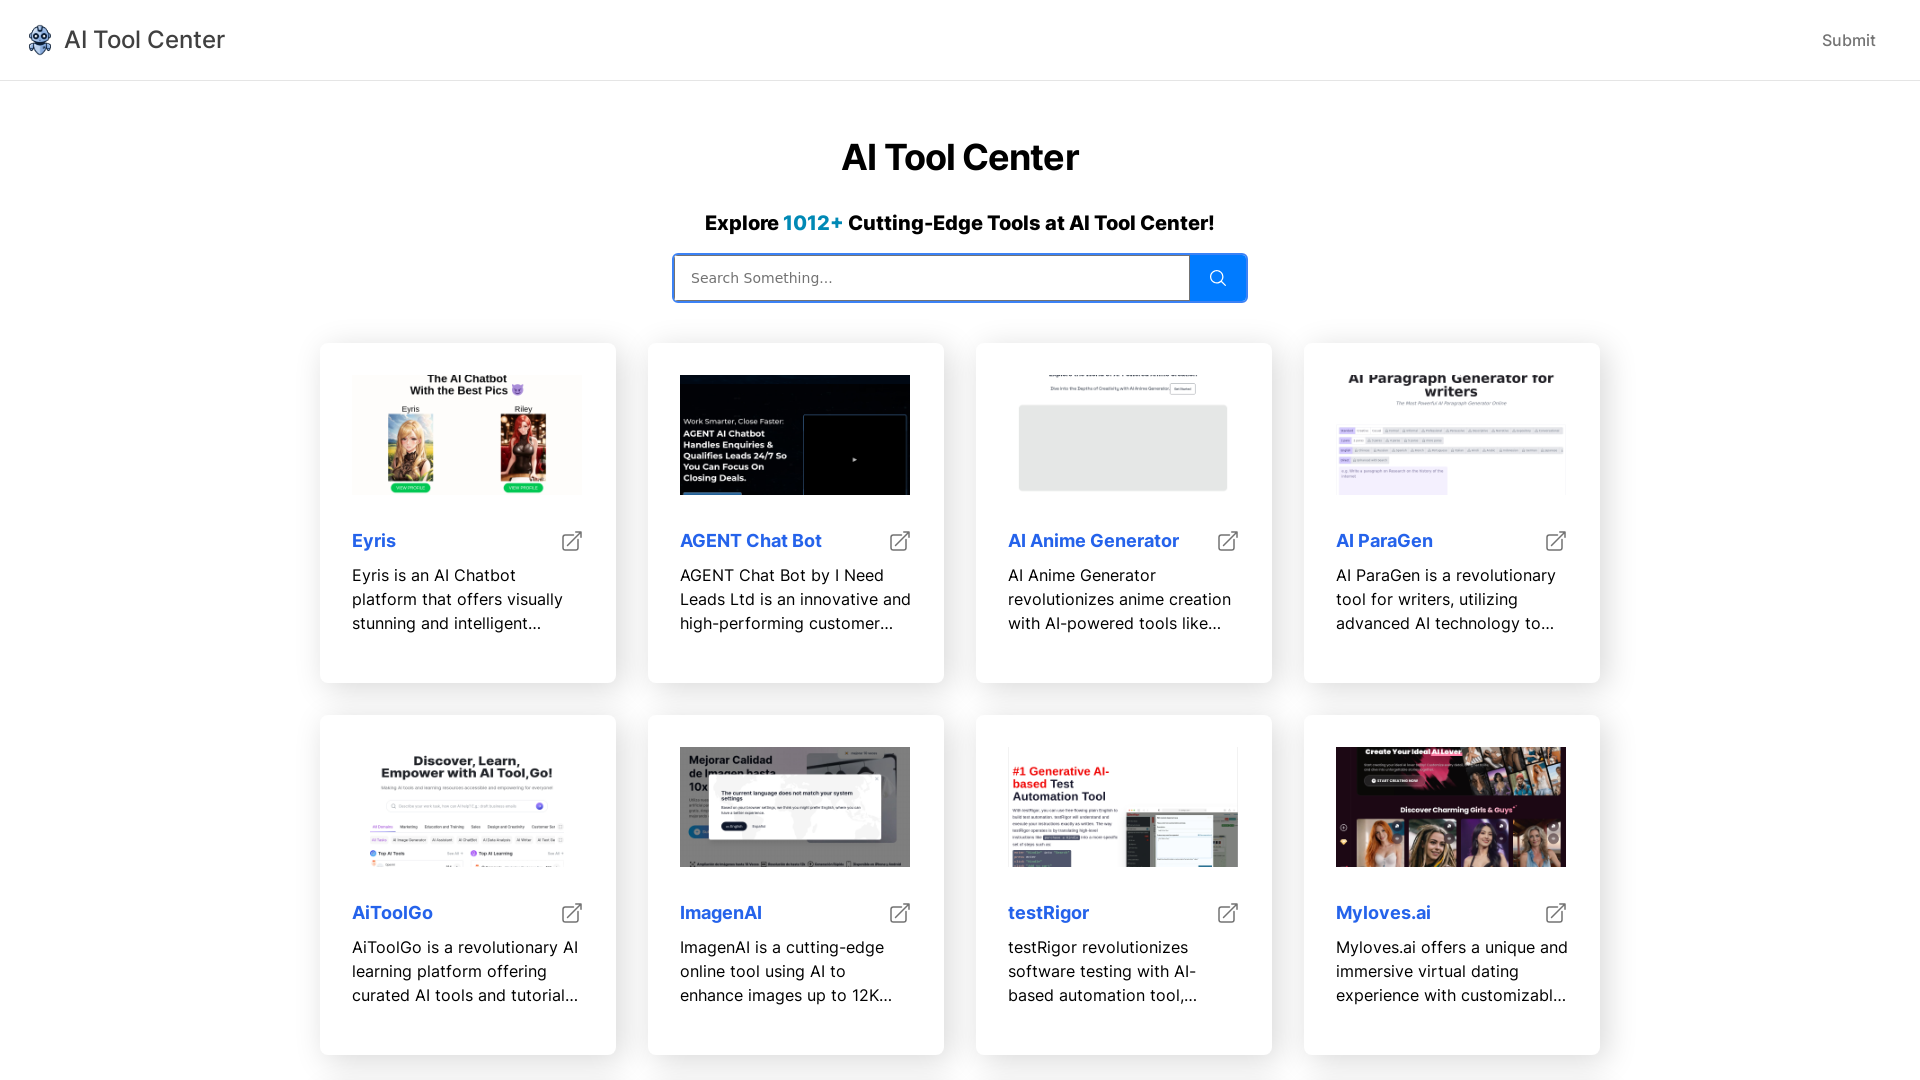Click the search magnifier button
1920x1080 pixels.
click(x=1217, y=278)
